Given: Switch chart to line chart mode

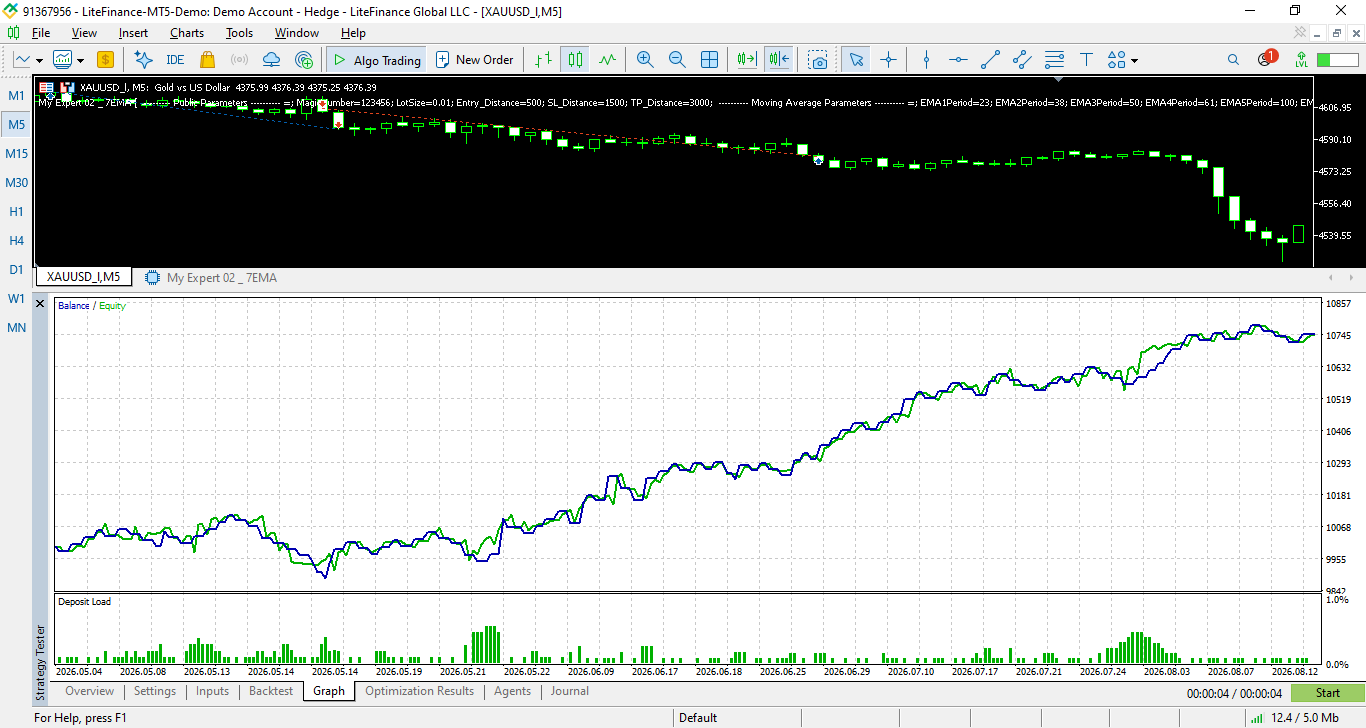Looking at the screenshot, I should [607, 60].
